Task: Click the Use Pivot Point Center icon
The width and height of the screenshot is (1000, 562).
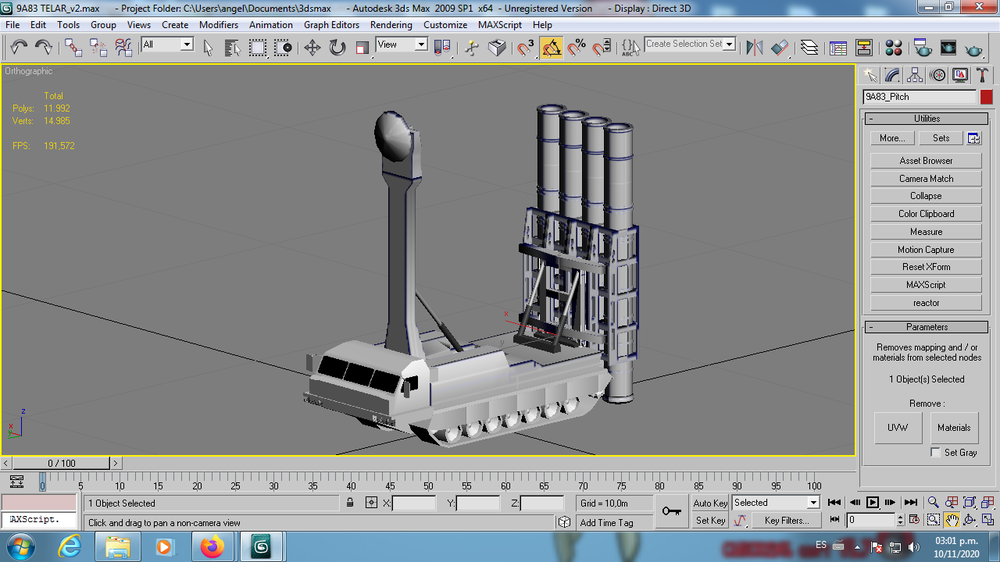Action: point(441,47)
